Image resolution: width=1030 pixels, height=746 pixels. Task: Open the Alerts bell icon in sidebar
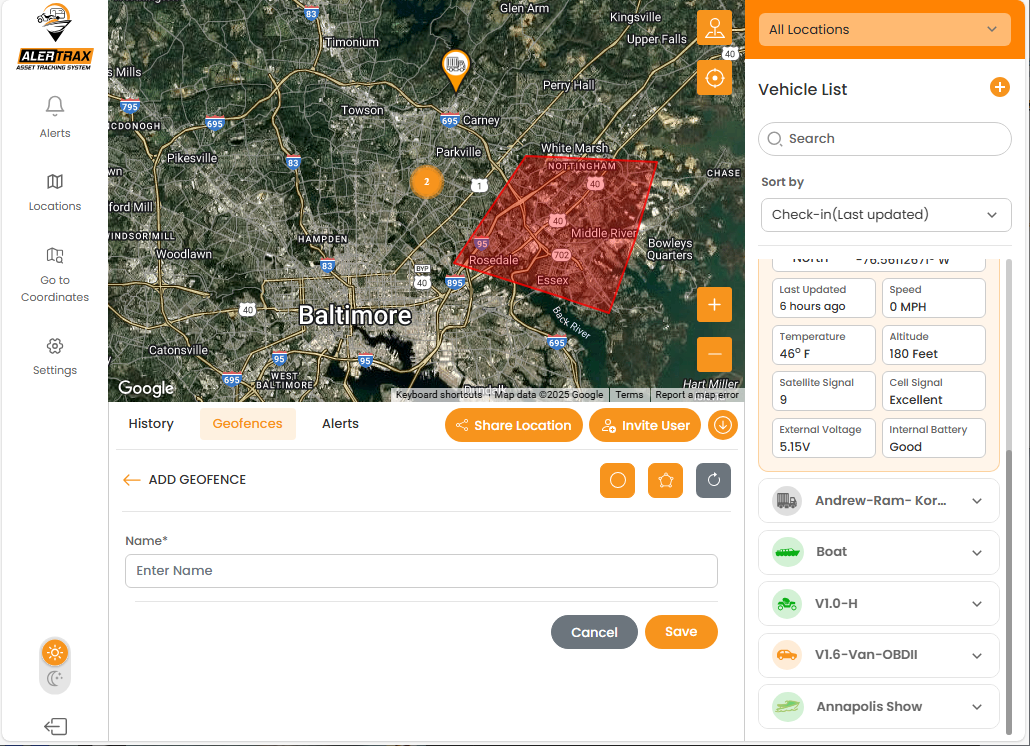55,106
